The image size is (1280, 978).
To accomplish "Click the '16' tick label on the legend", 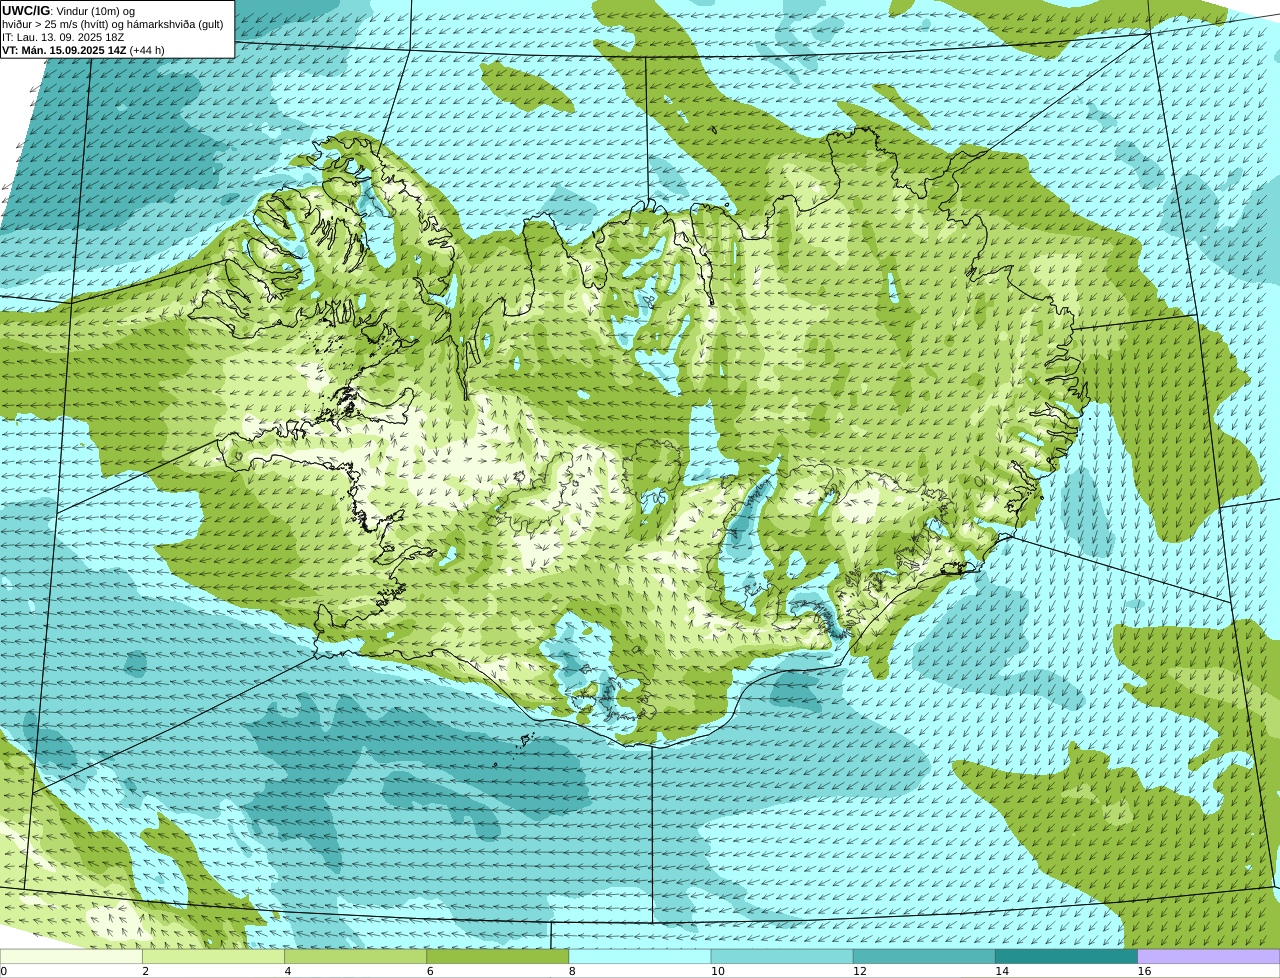I will (1144, 971).
